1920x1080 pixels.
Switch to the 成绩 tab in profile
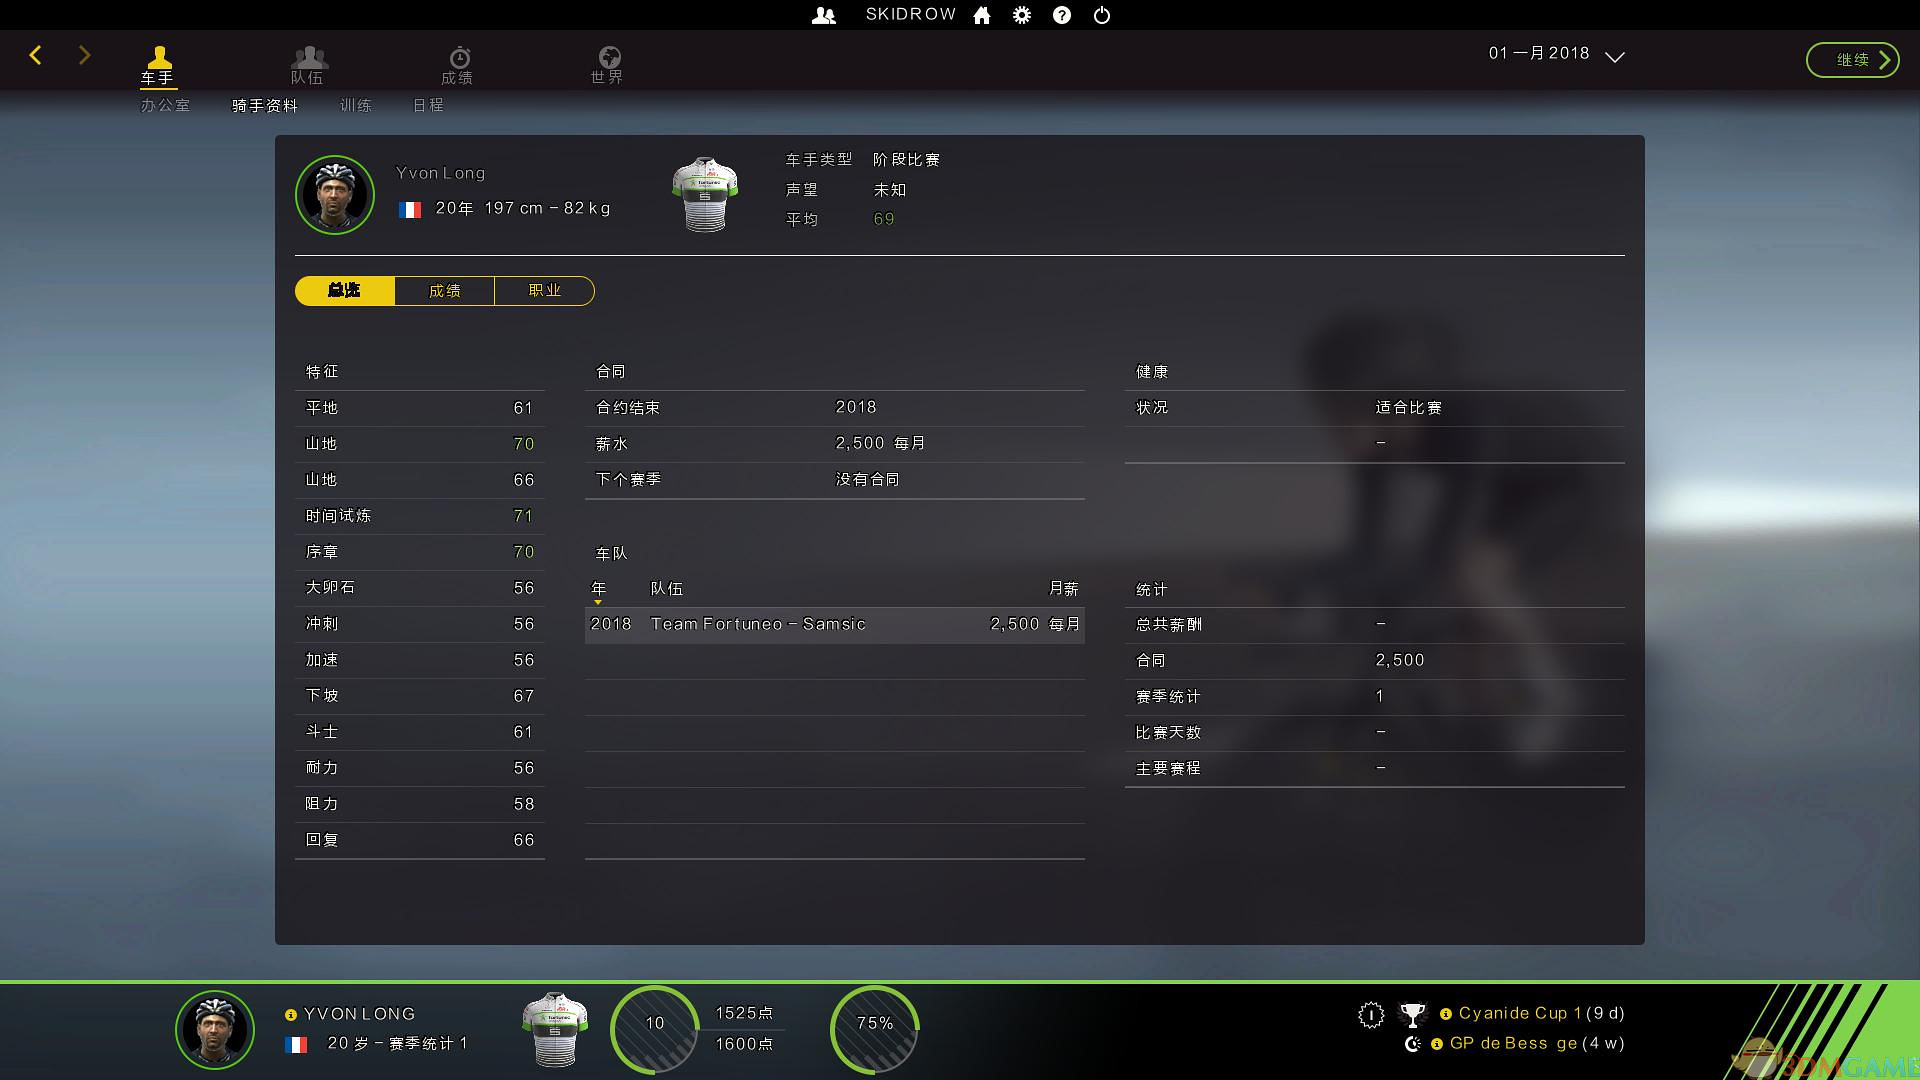[x=444, y=291]
